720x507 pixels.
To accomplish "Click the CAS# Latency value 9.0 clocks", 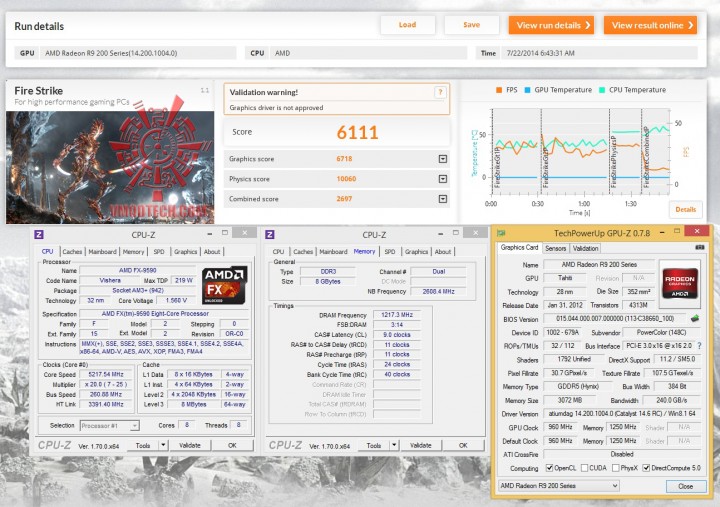I will (397, 335).
